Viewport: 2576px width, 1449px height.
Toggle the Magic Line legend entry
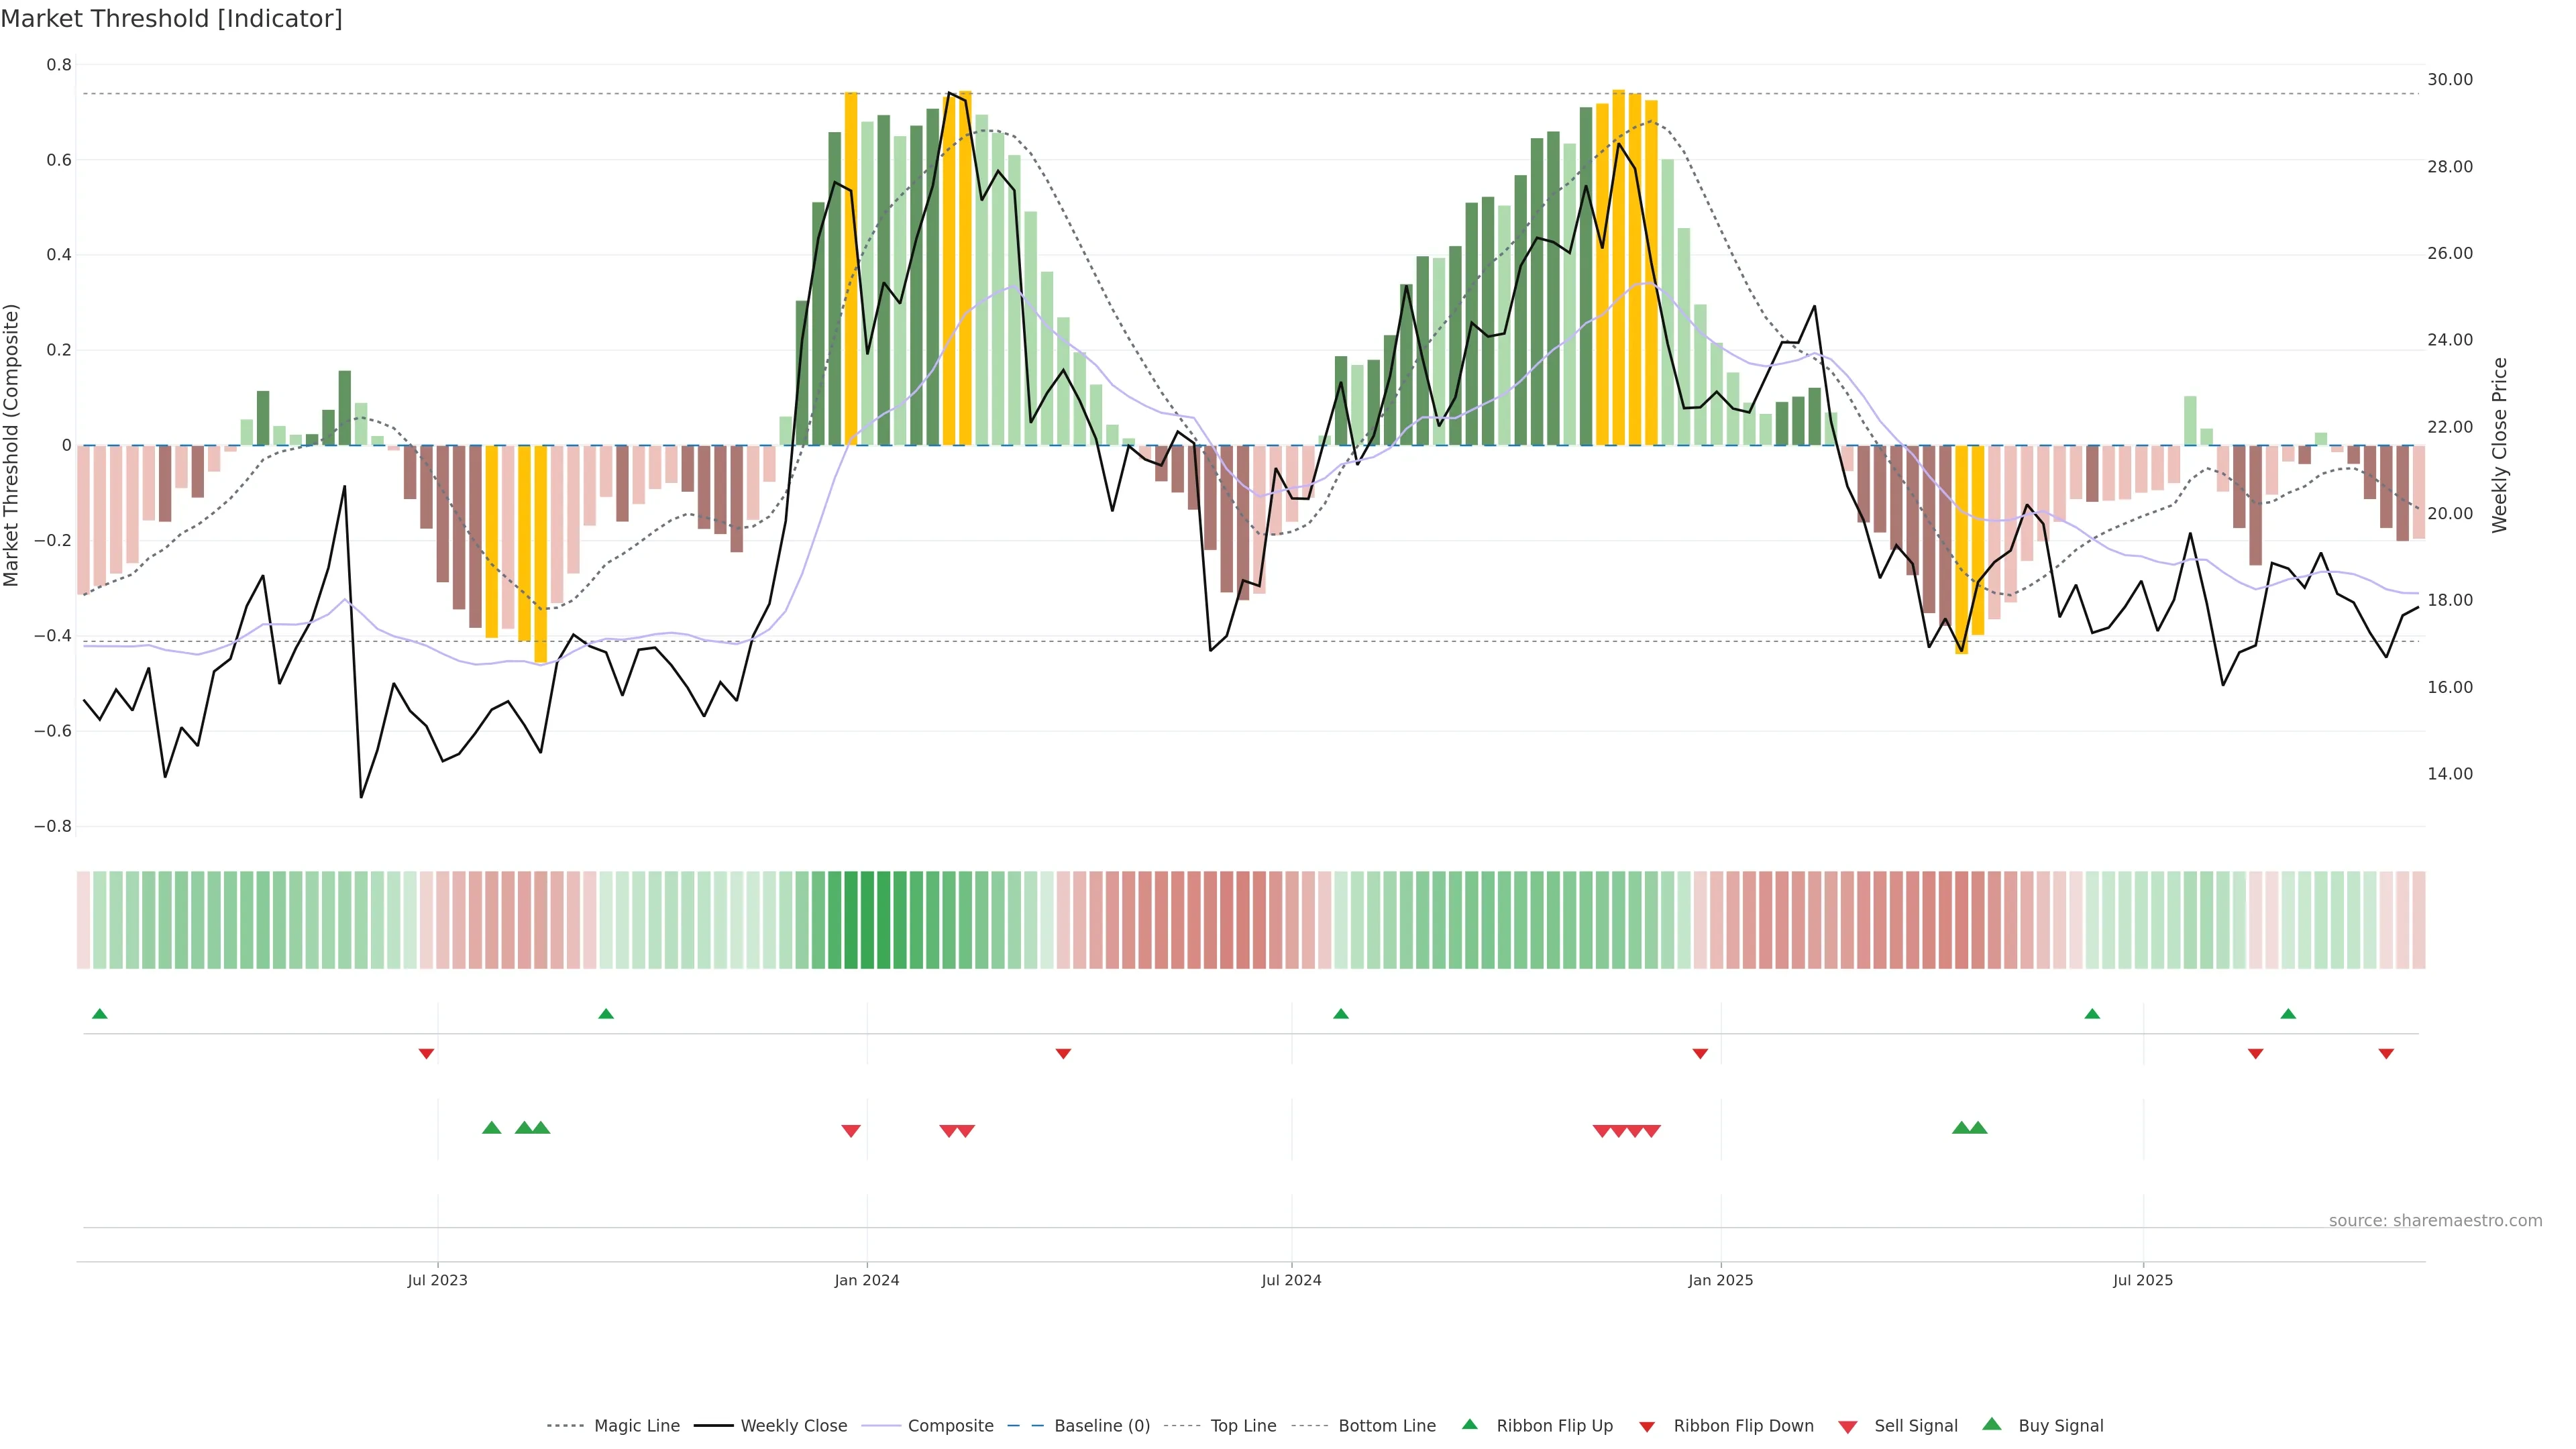click(x=636, y=1426)
